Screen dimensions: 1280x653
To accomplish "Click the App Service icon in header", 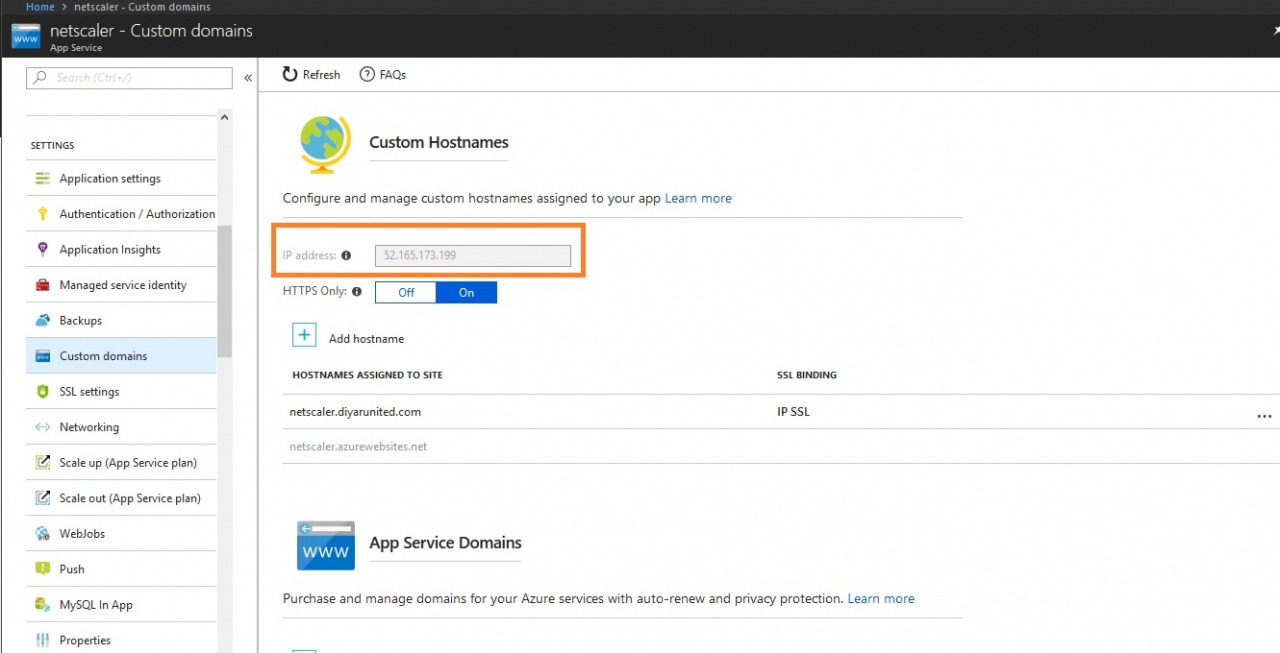I will pyautogui.click(x=25, y=37).
